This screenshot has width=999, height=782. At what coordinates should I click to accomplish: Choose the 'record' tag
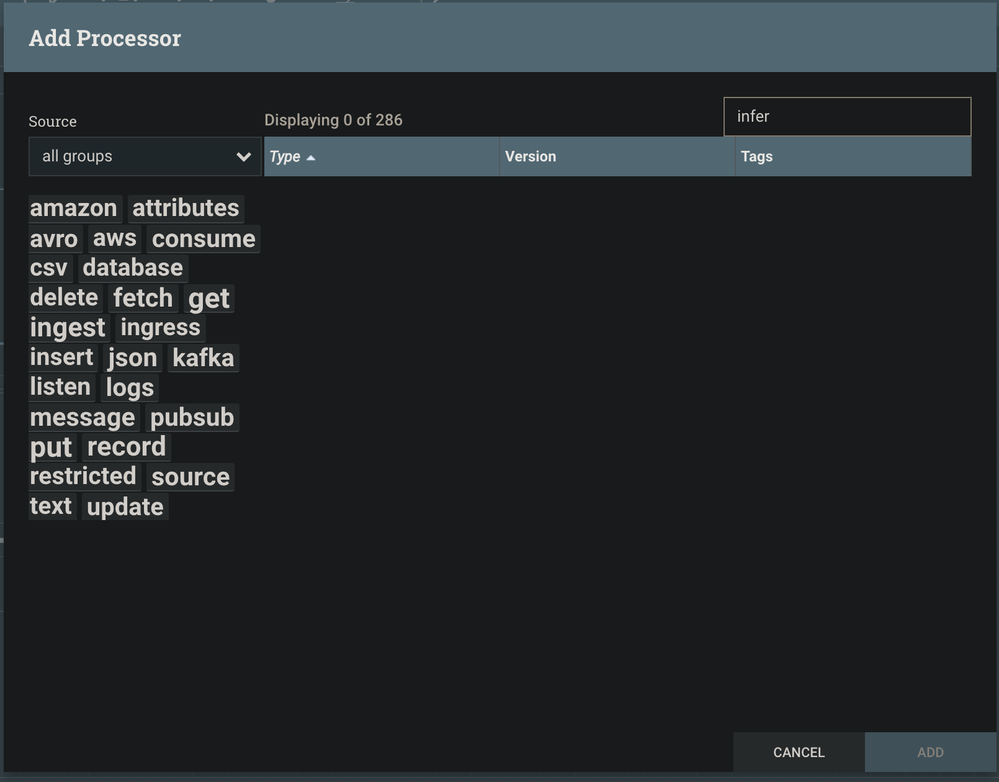126,447
